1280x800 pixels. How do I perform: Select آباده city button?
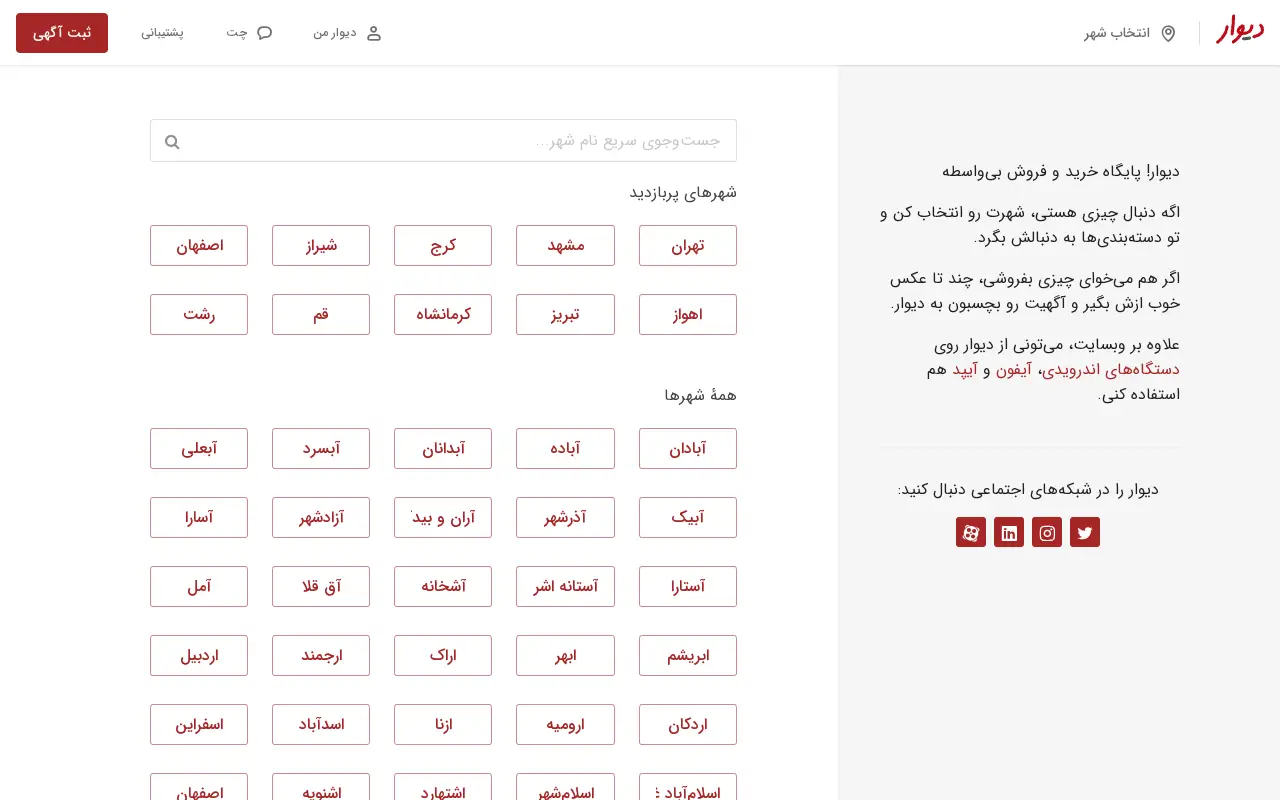point(565,448)
